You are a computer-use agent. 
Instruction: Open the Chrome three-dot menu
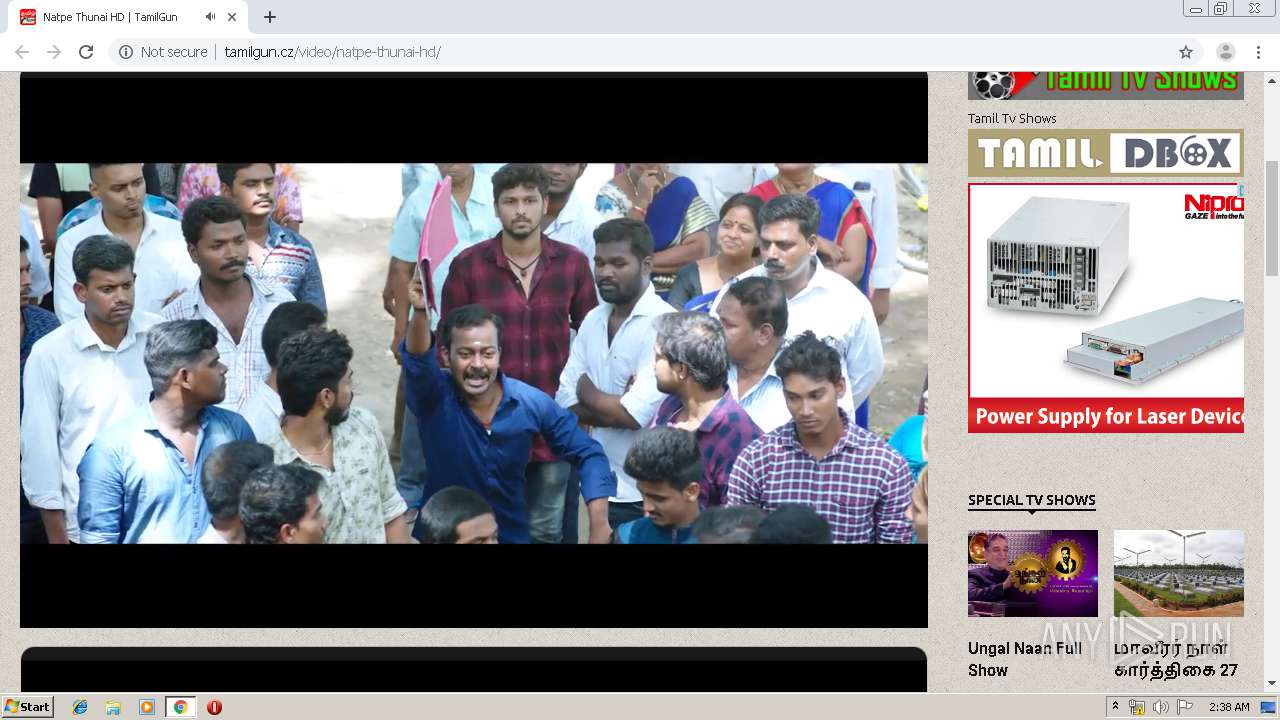pos(1258,52)
